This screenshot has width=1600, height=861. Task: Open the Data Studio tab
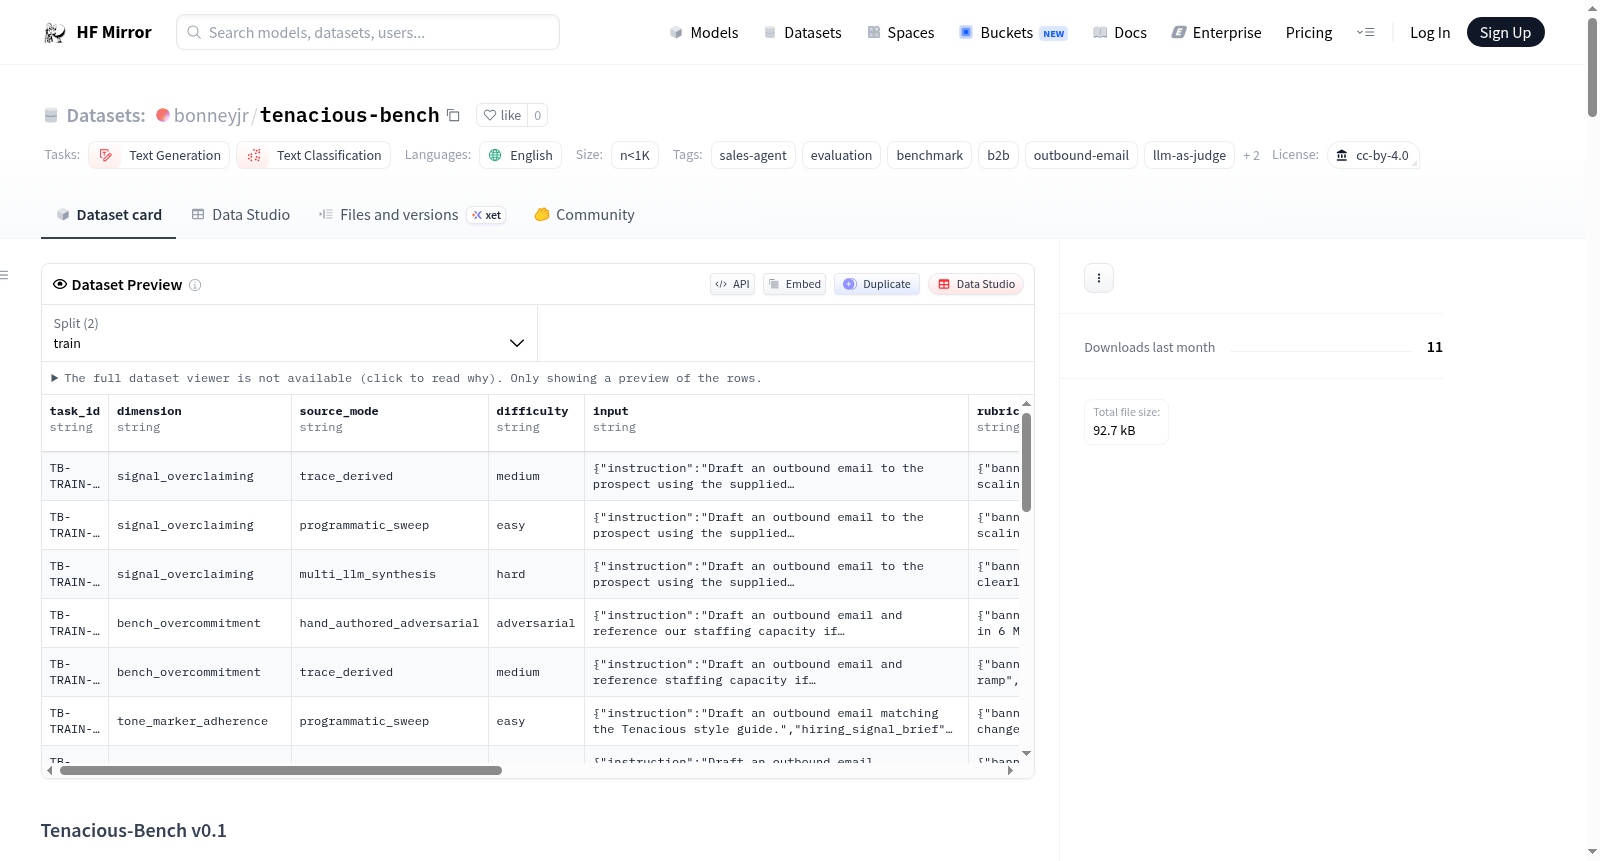click(240, 215)
